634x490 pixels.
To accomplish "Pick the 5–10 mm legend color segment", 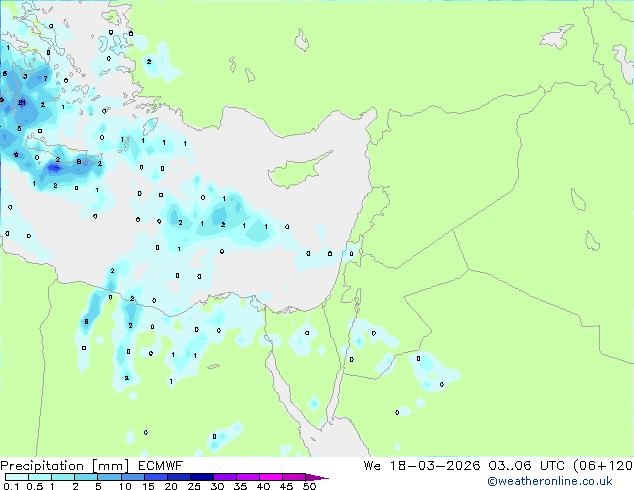I will 109,477.
